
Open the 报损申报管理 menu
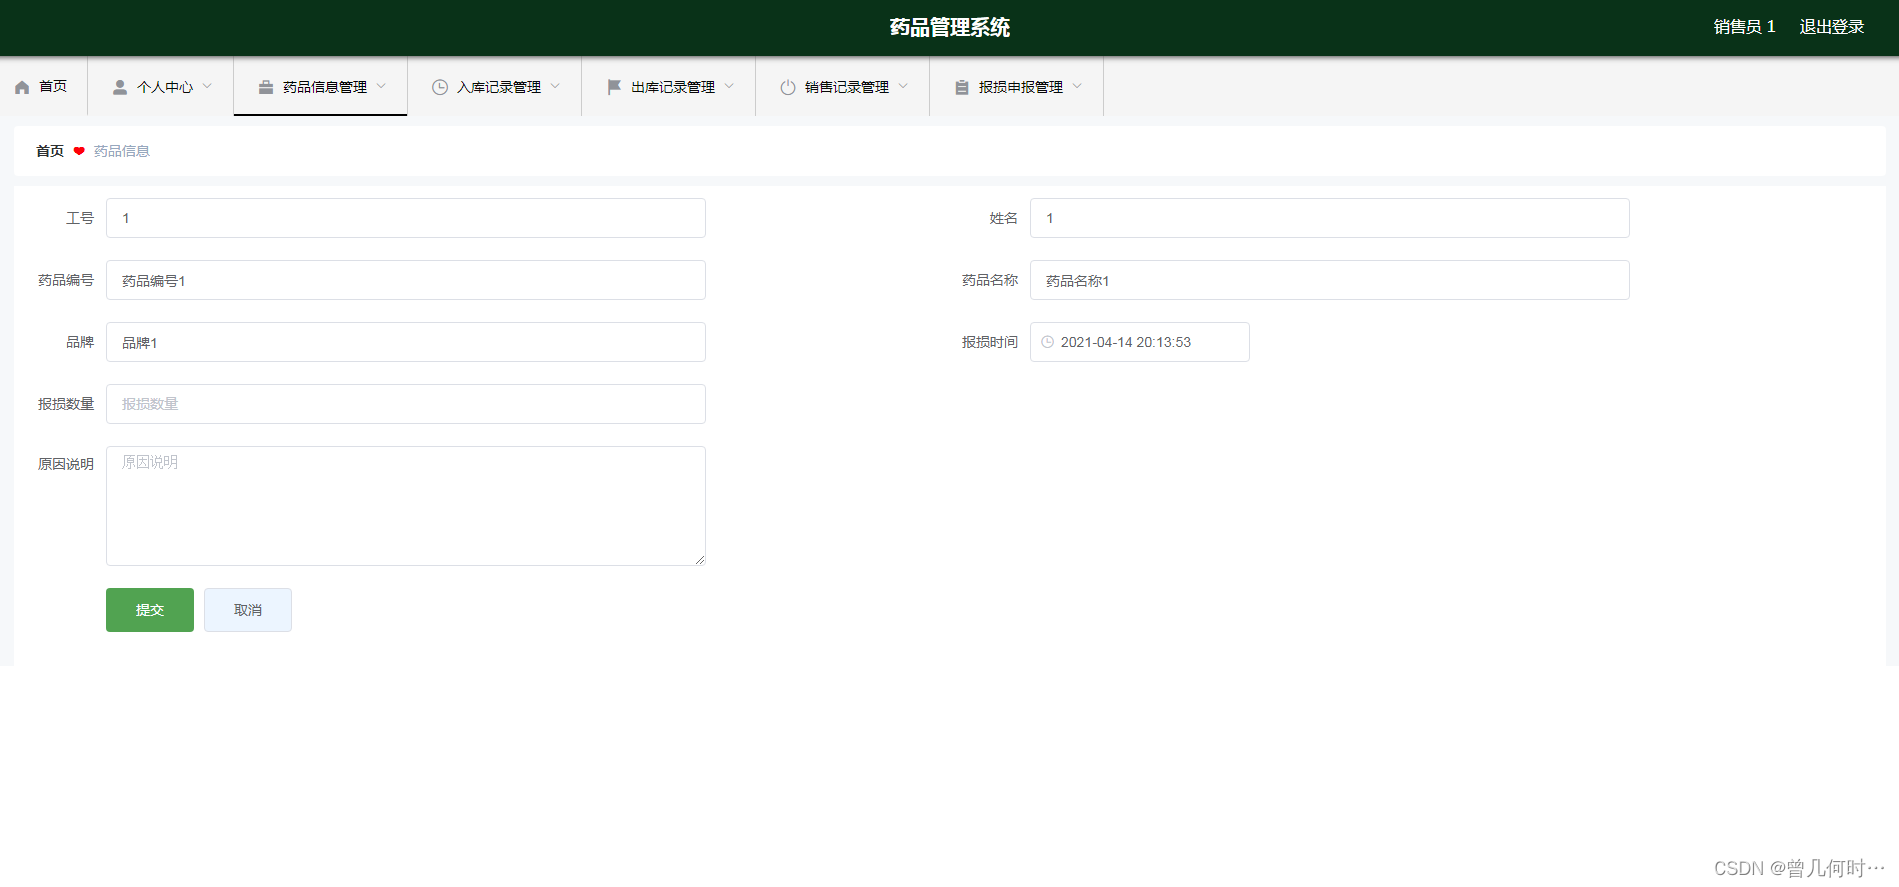tap(1017, 86)
